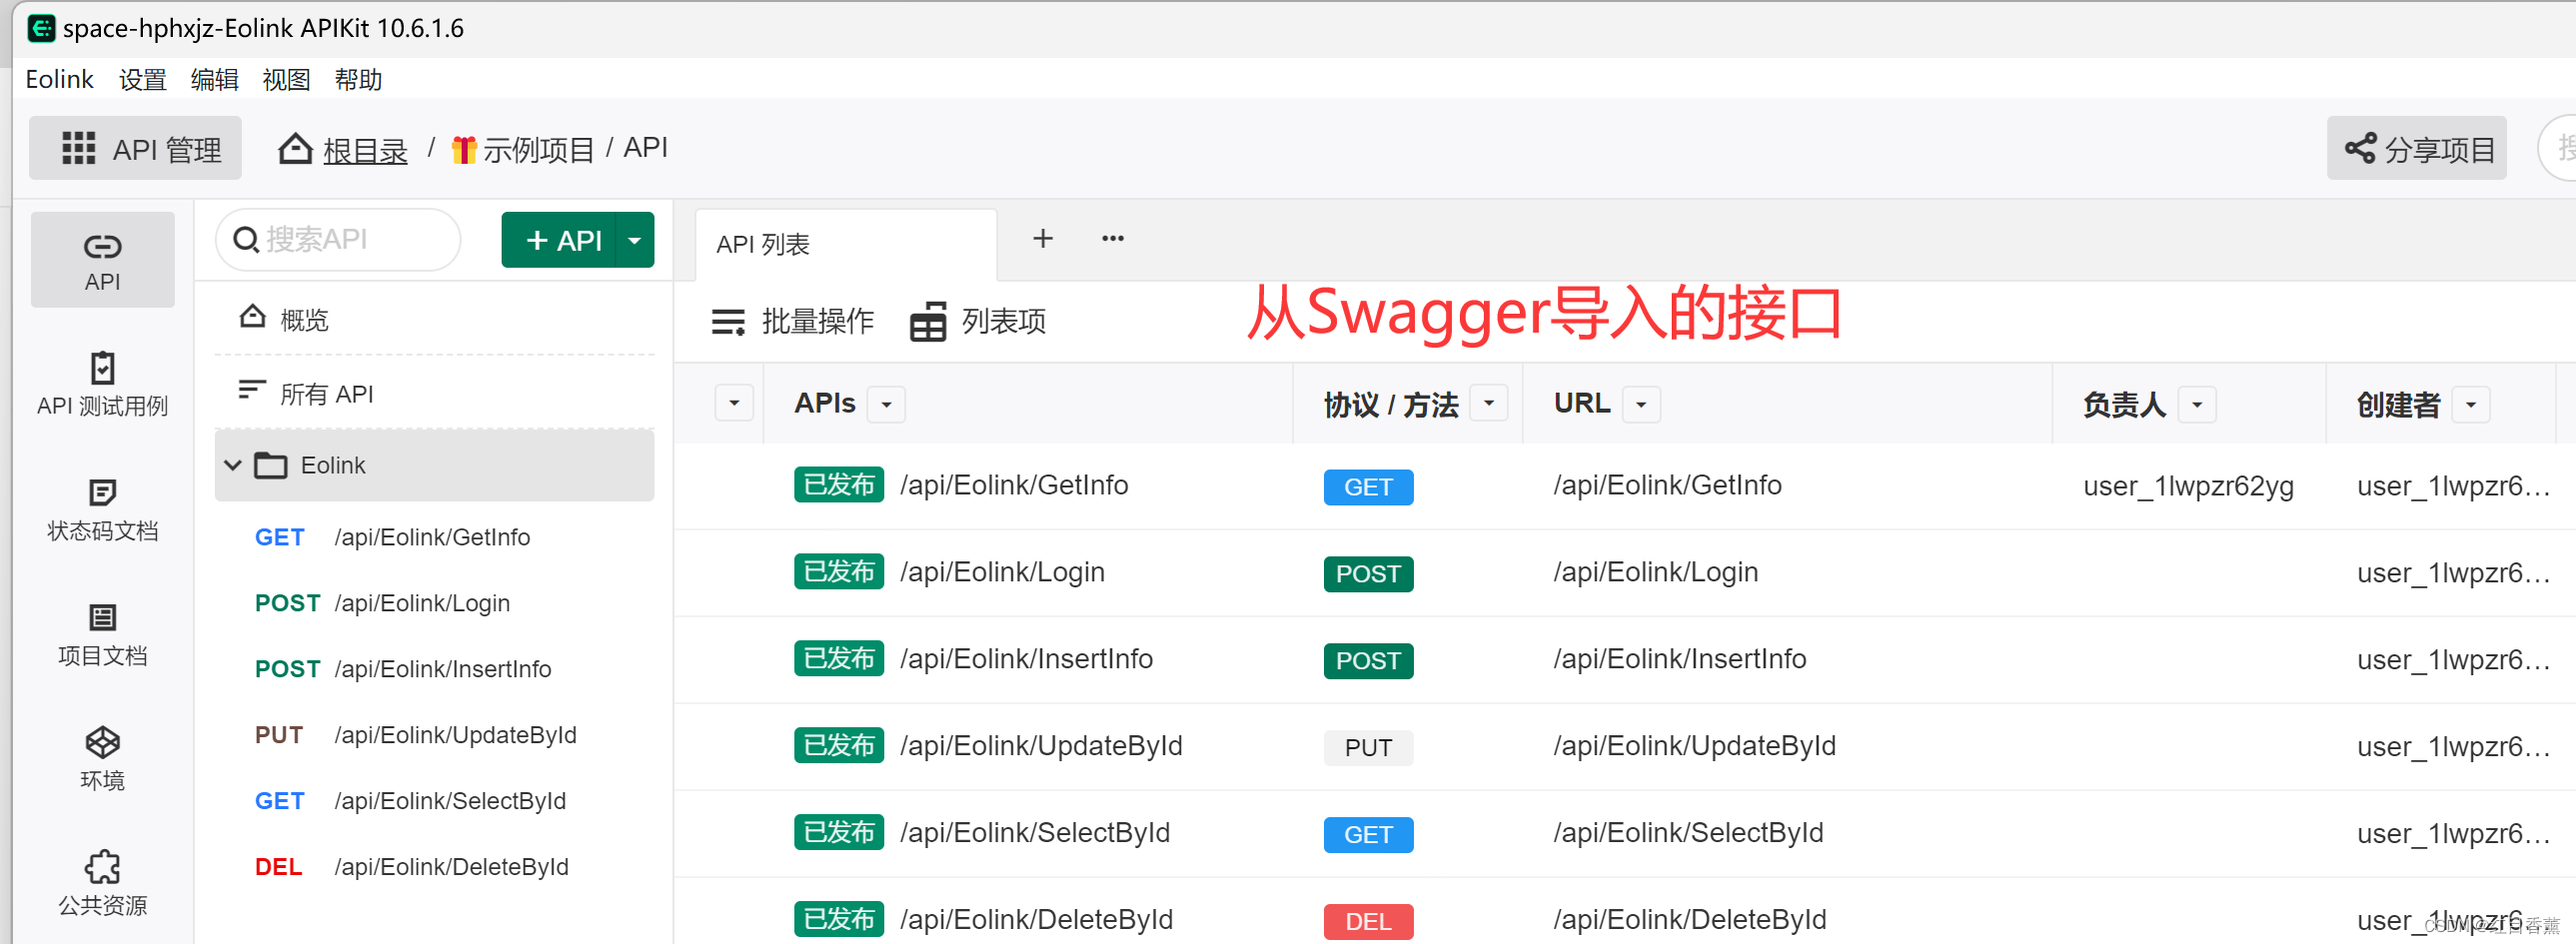Click the Eolink APIKit app icon
The height and width of the screenshot is (944, 2576).
coord(41,28)
